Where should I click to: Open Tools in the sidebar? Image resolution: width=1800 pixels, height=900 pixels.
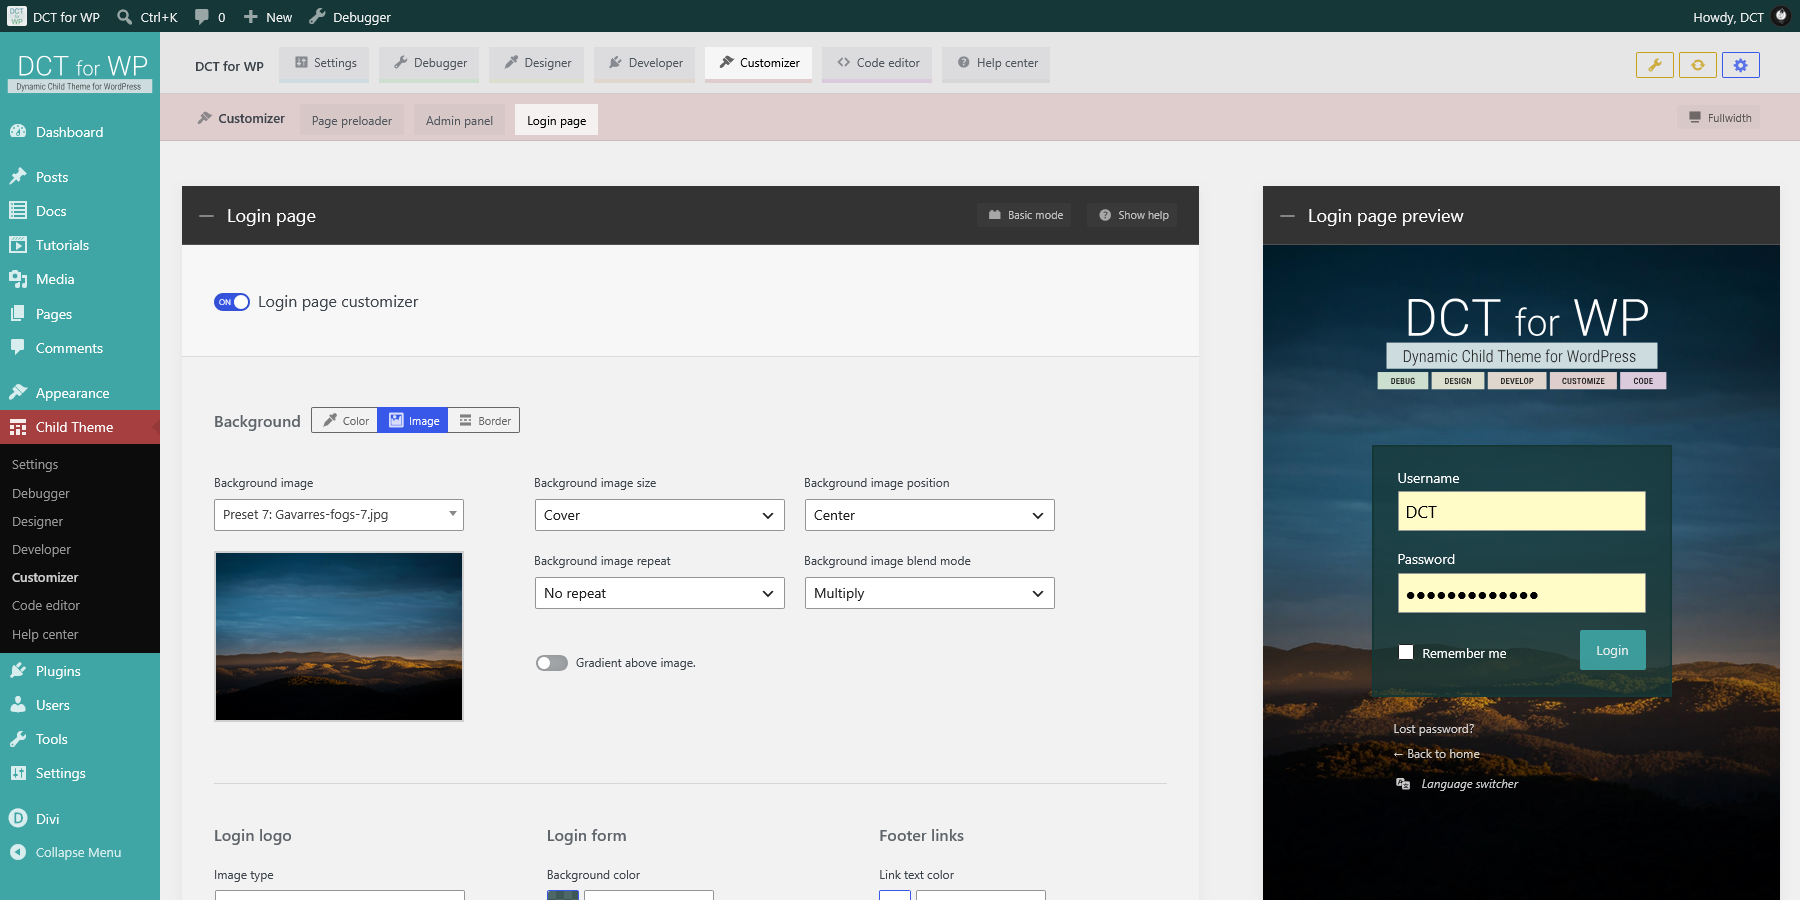click(x=80, y=739)
